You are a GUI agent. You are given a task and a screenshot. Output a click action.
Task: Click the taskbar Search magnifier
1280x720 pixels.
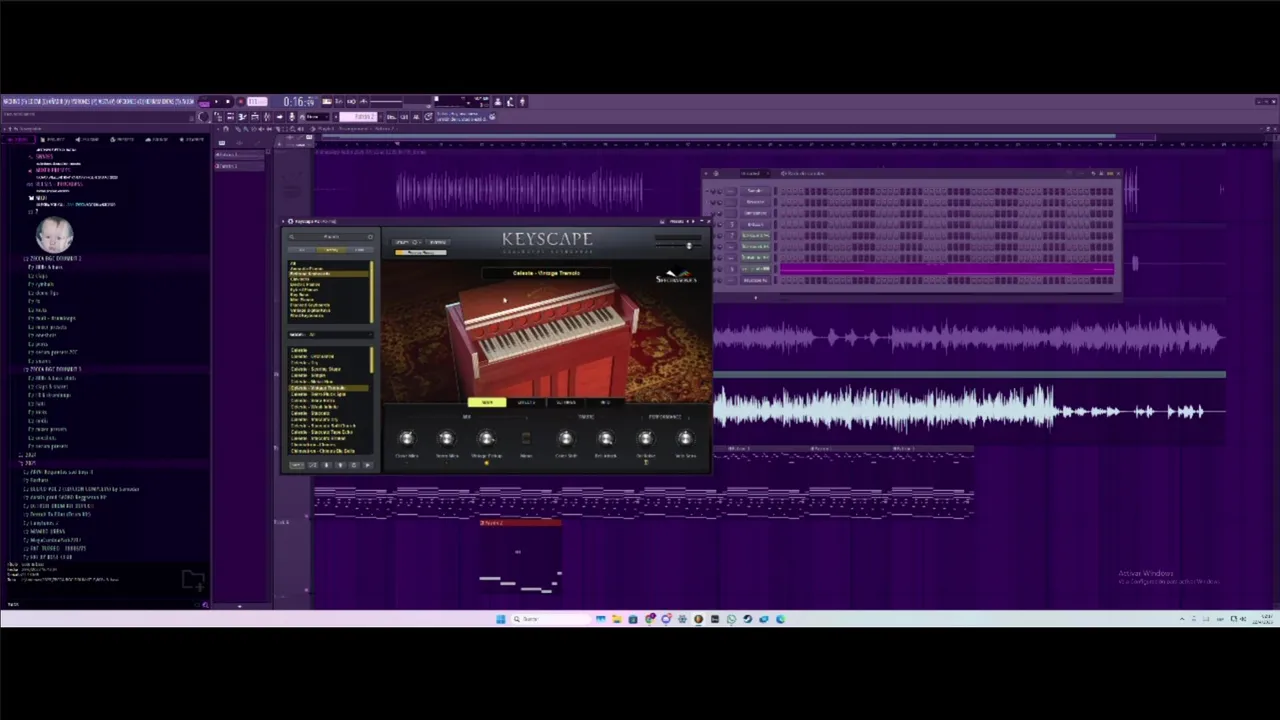coord(517,619)
